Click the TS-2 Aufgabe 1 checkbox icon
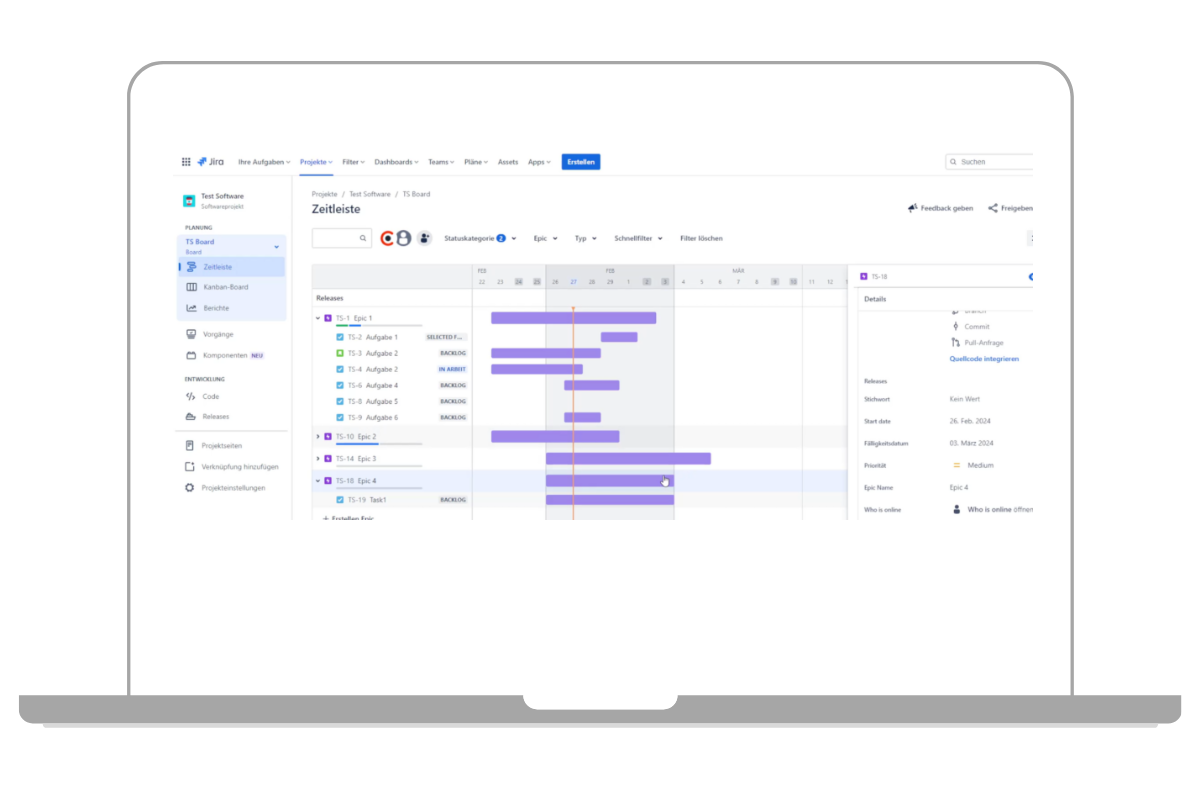This screenshot has height=790, width=1200. pyautogui.click(x=340, y=337)
